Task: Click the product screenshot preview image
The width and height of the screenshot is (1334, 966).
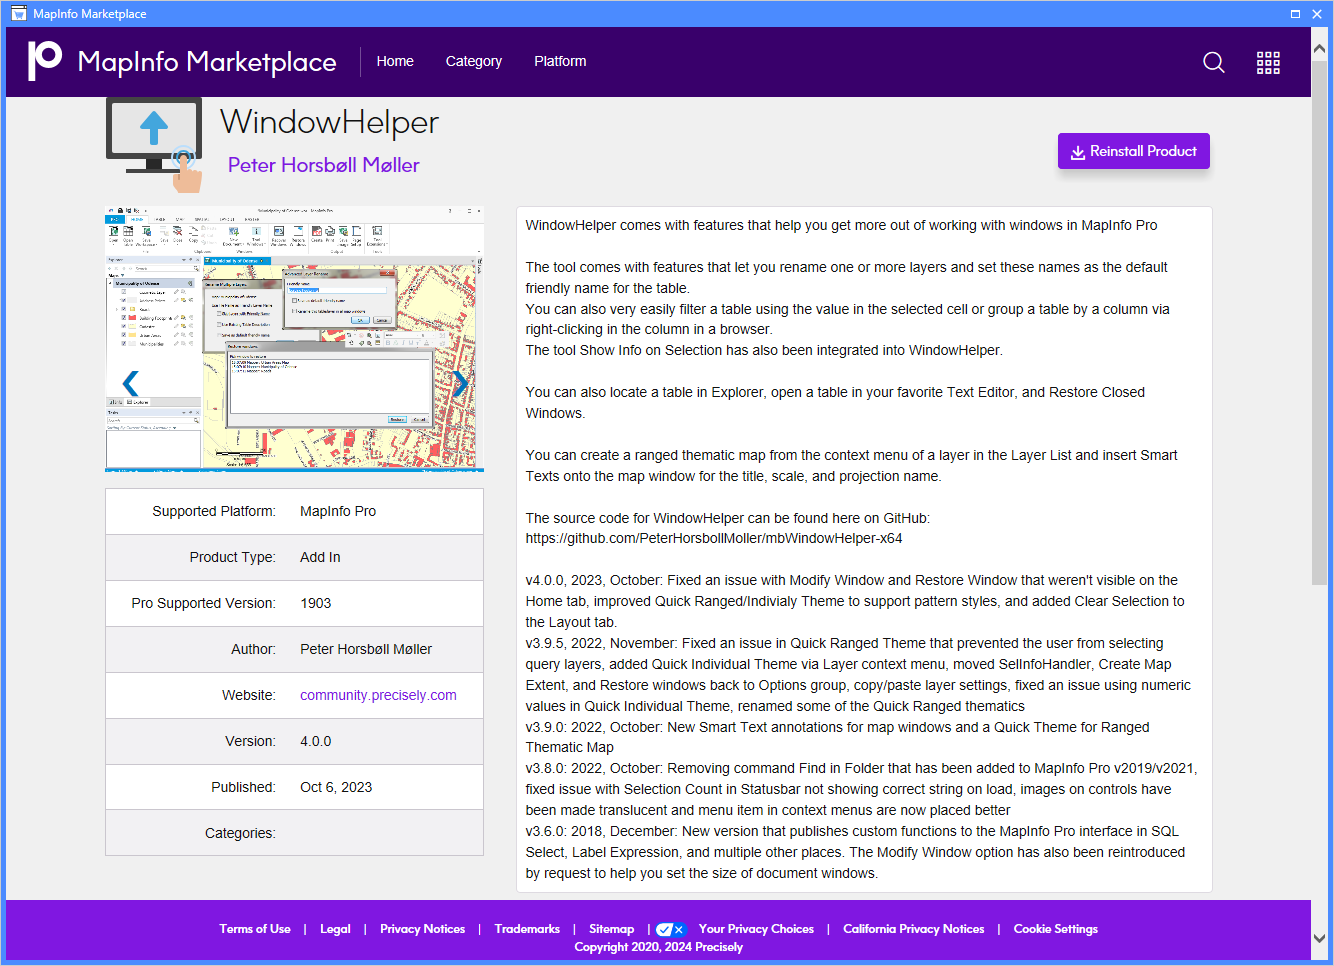Action: [295, 339]
